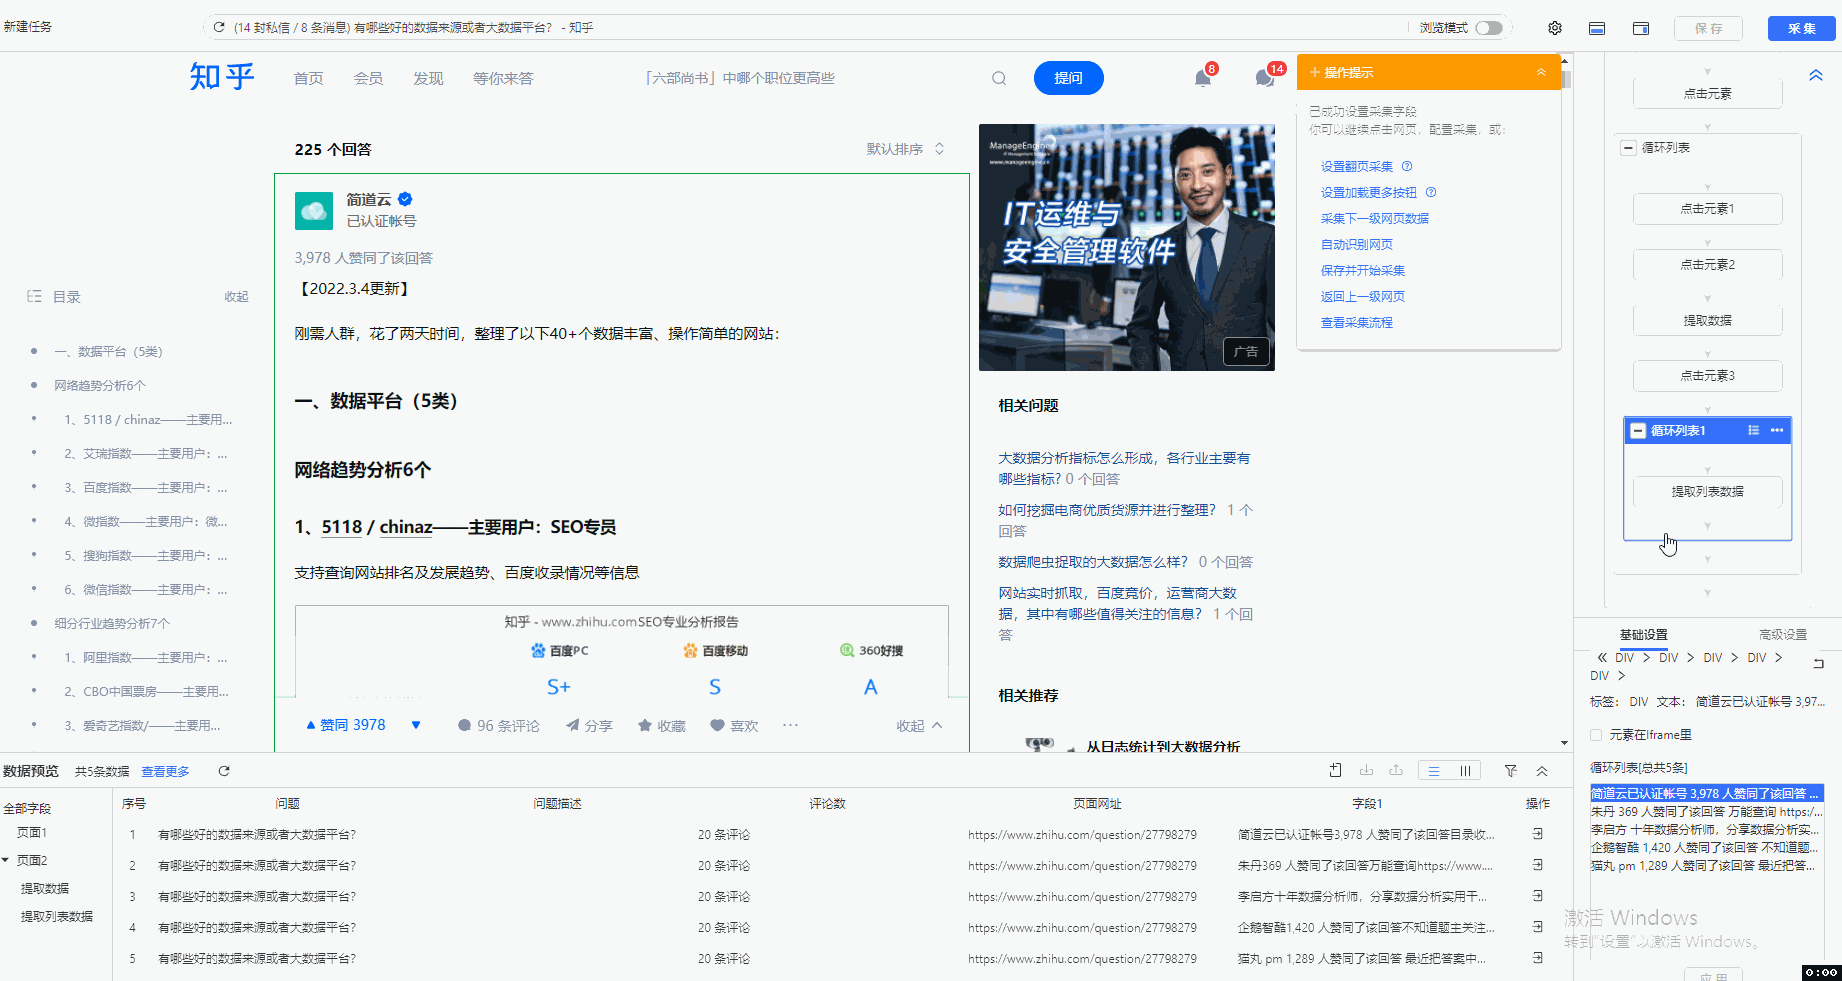Click the Zhihu search magnifier icon

click(x=999, y=78)
